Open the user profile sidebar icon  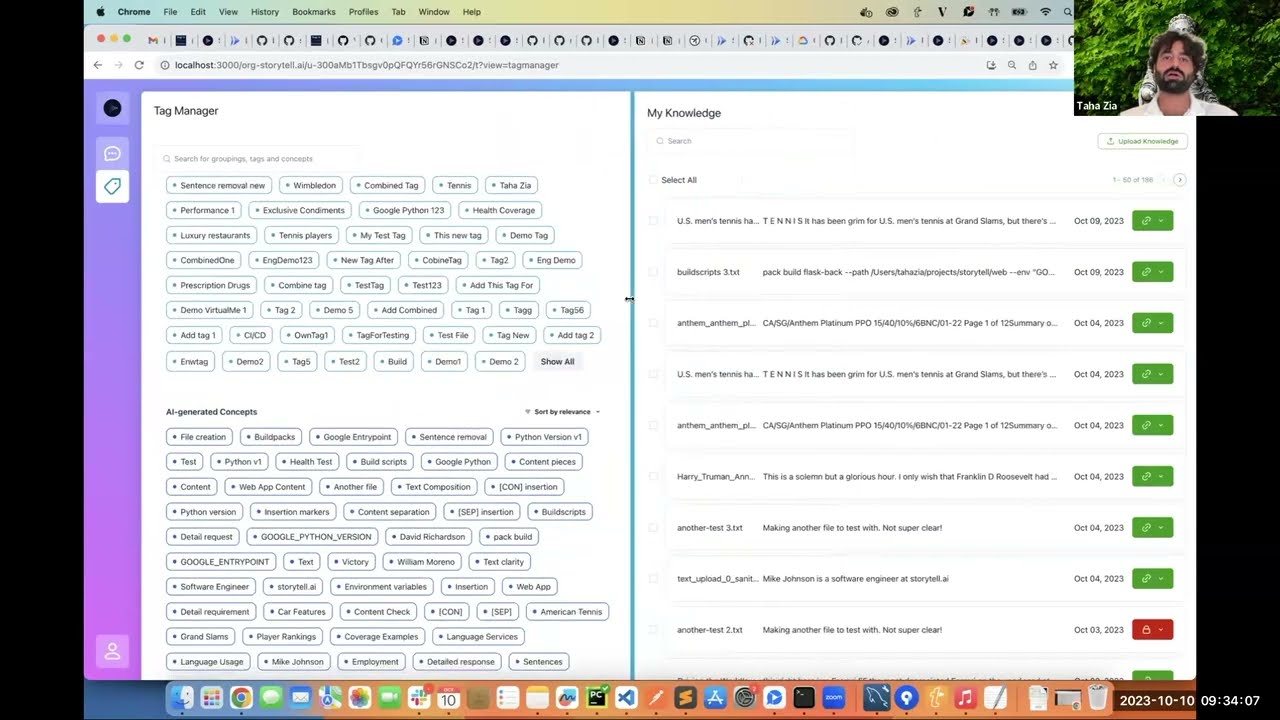click(x=112, y=651)
